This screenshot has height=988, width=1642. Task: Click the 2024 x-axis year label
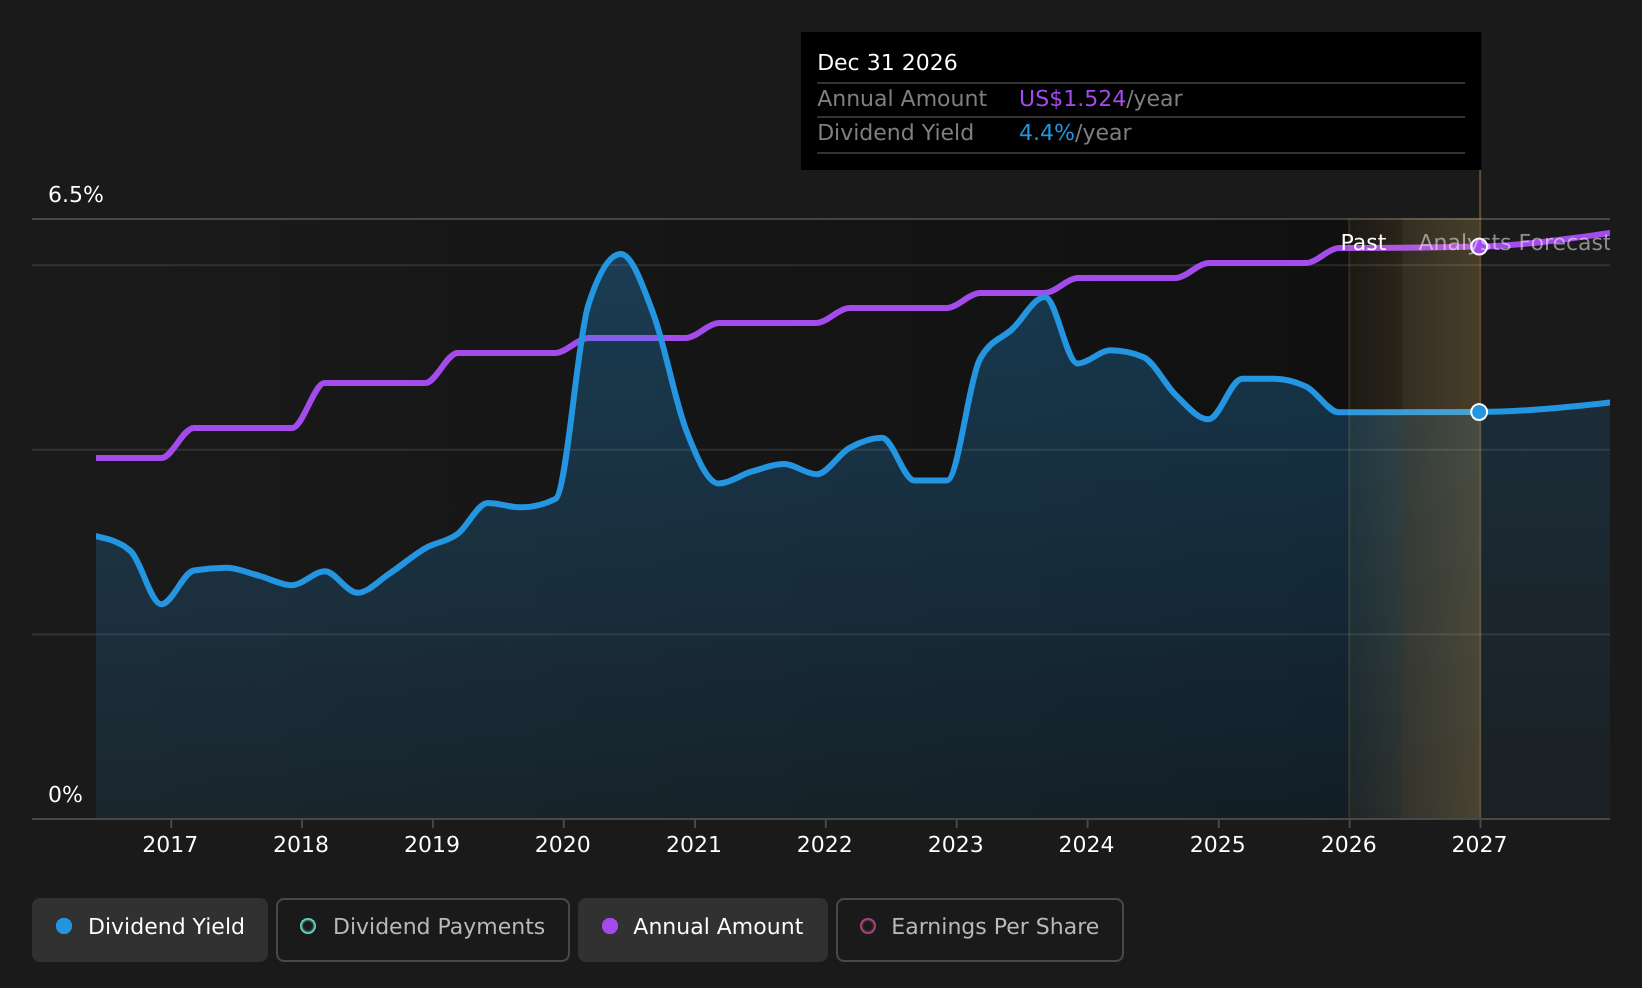[x=1087, y=845]
